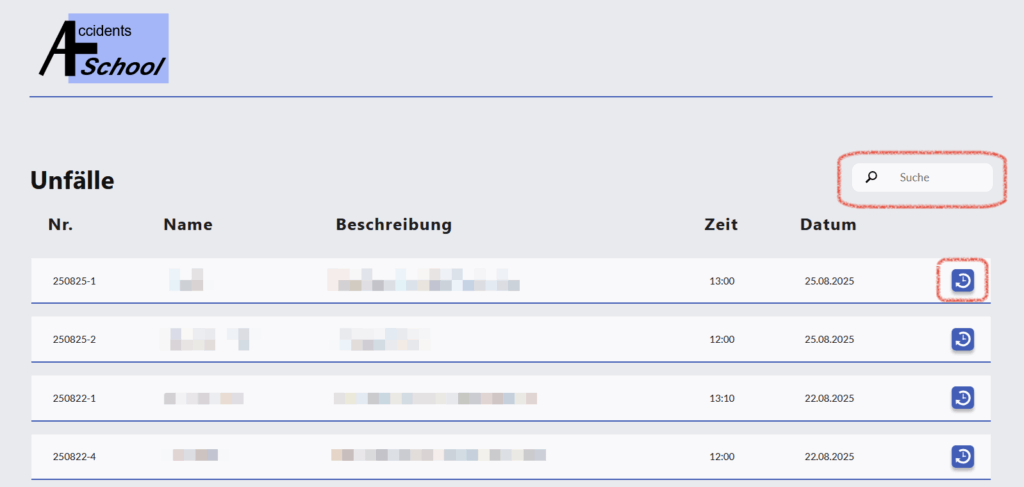Image resolution: width=1024 pixels, height=487 pixels.
Task: Open accident entry 250822-4
Action: pyautogui.click(x=74, y=457)
